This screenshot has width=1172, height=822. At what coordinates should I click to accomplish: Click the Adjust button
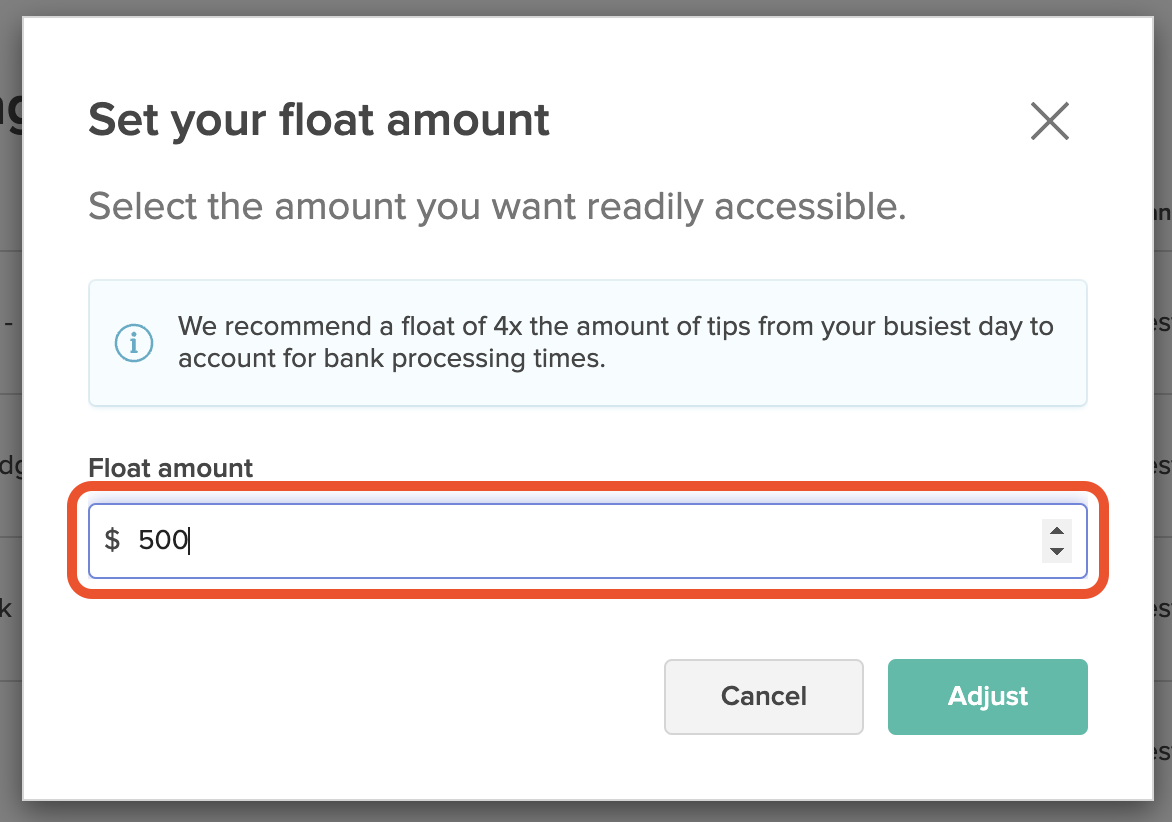pos(987,696)
